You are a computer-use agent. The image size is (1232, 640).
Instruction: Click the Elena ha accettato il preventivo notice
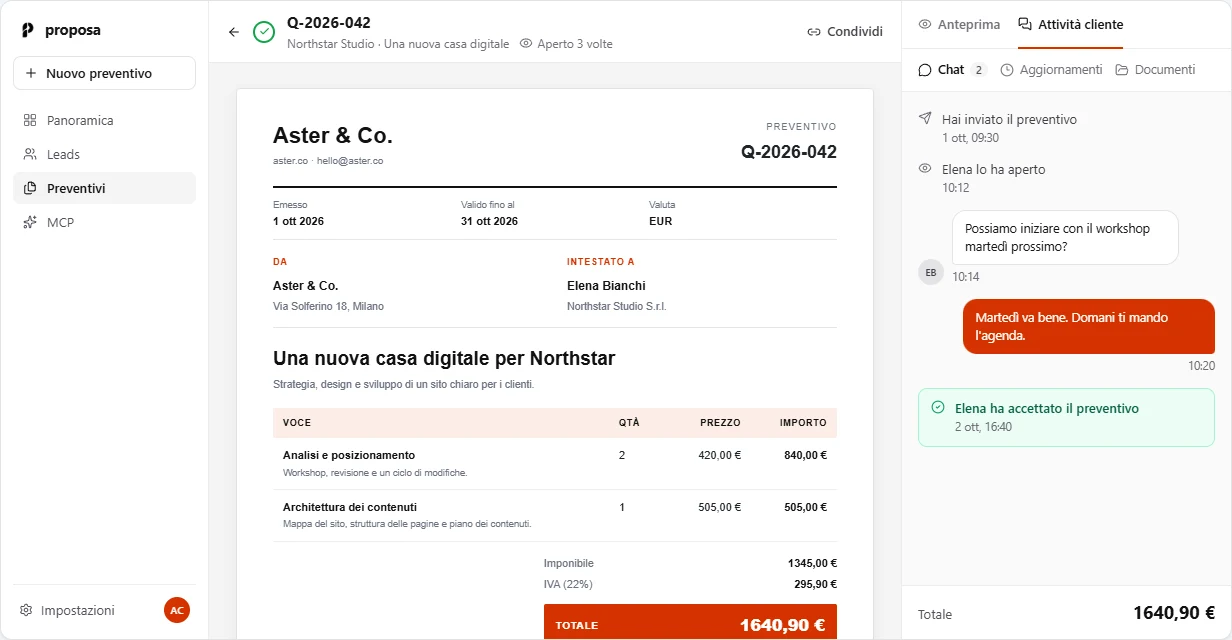click(1066, 417)
